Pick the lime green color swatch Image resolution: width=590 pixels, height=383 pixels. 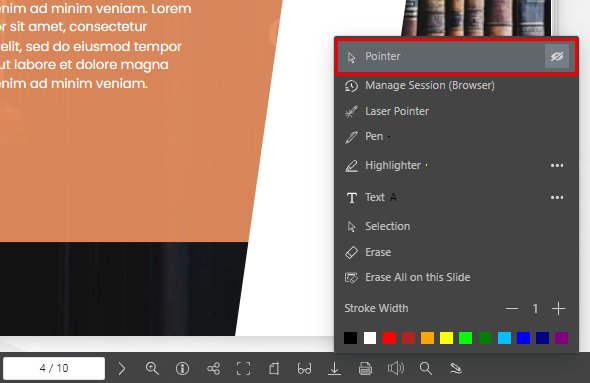466,338
